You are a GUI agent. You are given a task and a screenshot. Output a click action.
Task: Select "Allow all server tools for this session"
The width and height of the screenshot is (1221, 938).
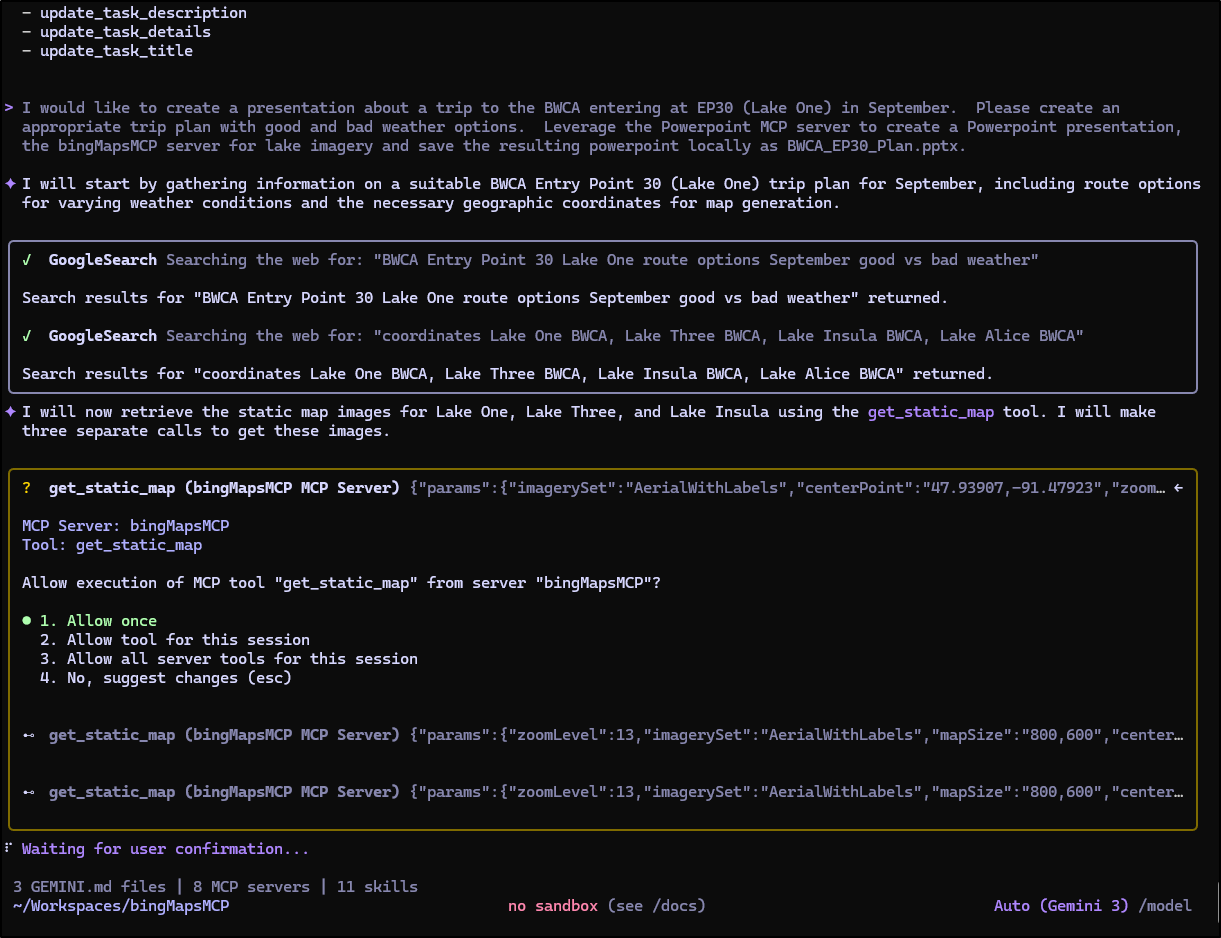coord(229,659)
